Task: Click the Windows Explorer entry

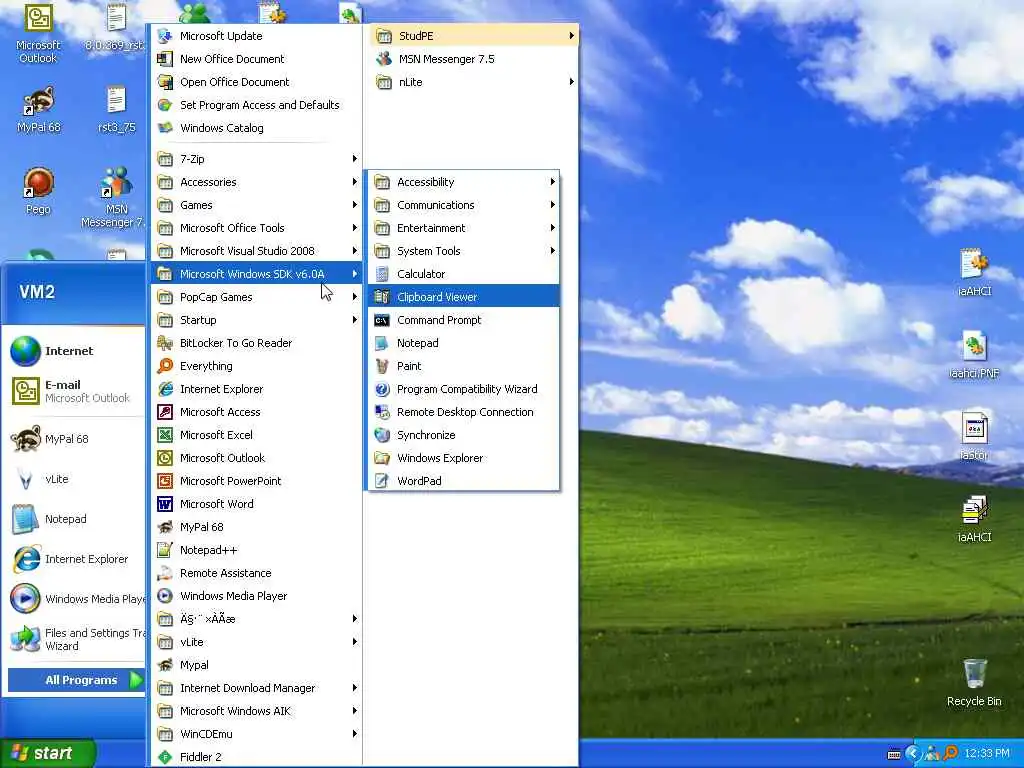Action: 464,458
